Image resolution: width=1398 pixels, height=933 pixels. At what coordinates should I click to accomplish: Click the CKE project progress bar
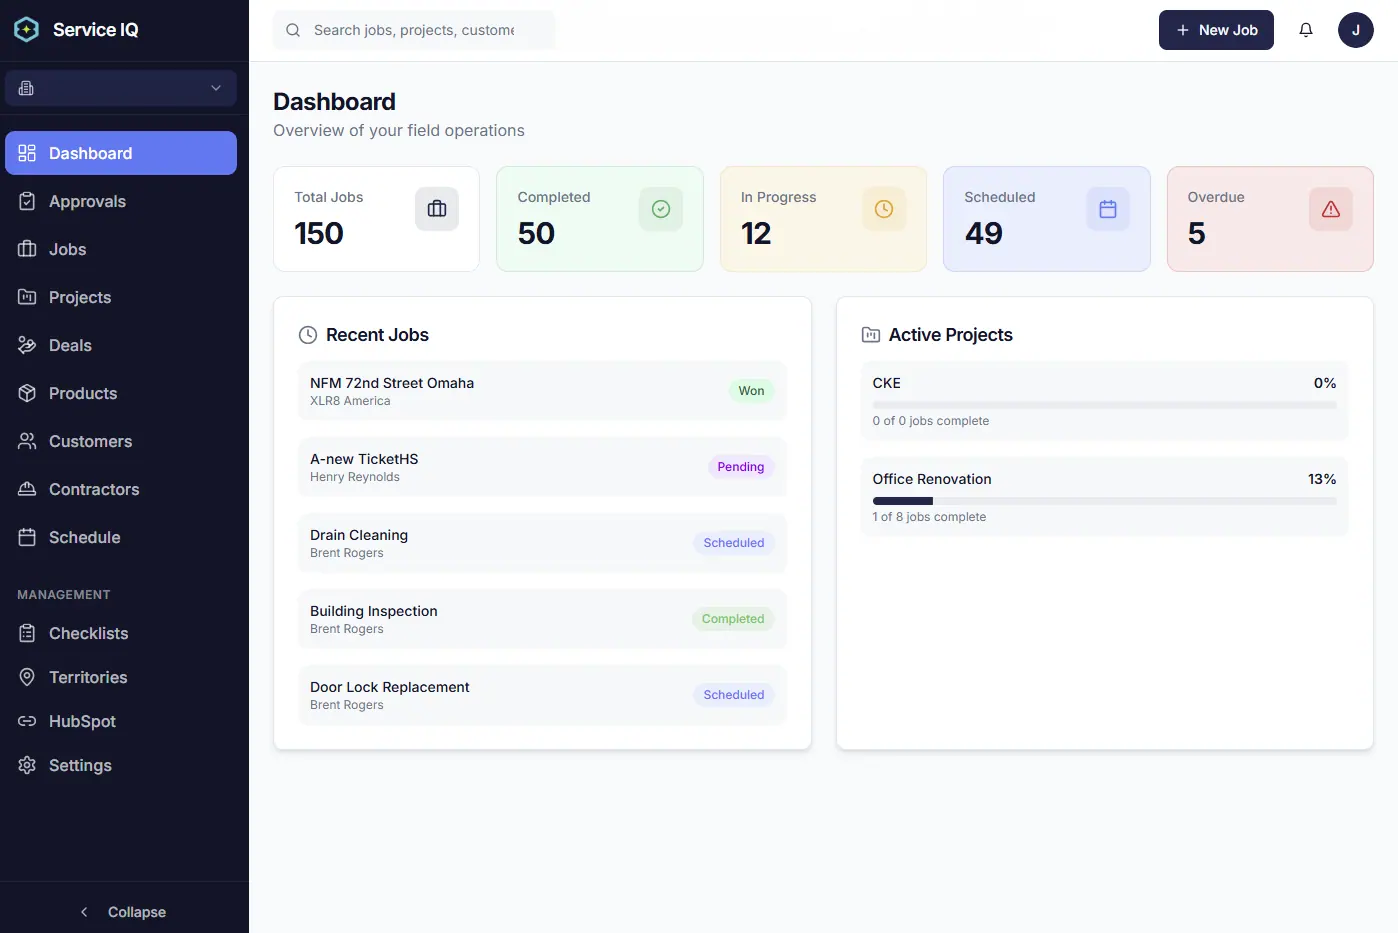point(1104,405)
